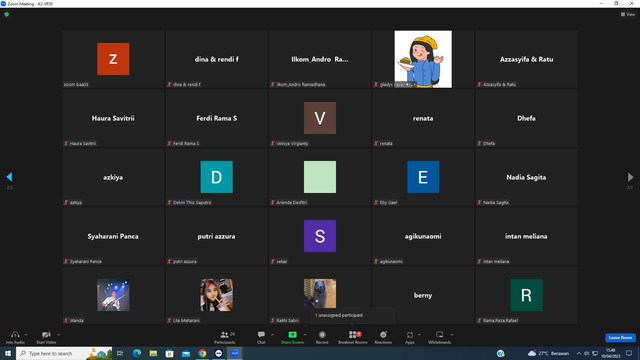
Task: Select the berny participant tile
Action: [423, 295]
